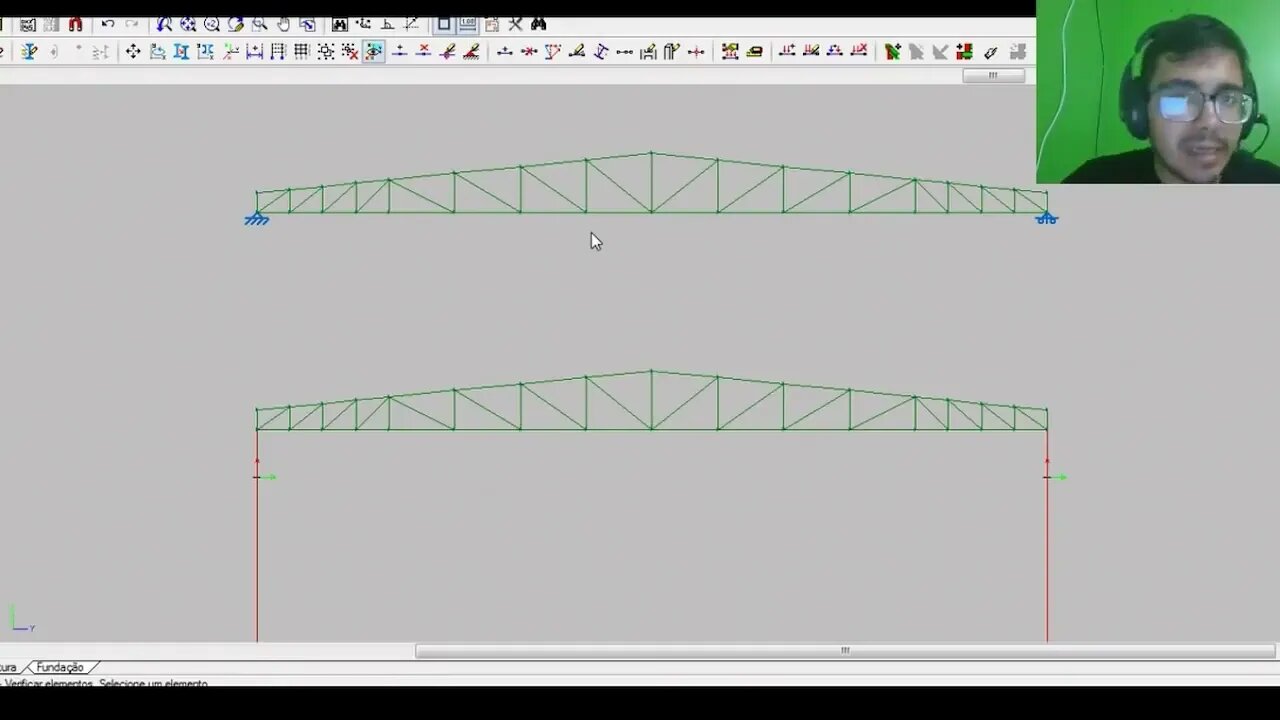Choose the blue I-beam profile icon
Viewport: 1280px width, 720px height.
[181, 51]
